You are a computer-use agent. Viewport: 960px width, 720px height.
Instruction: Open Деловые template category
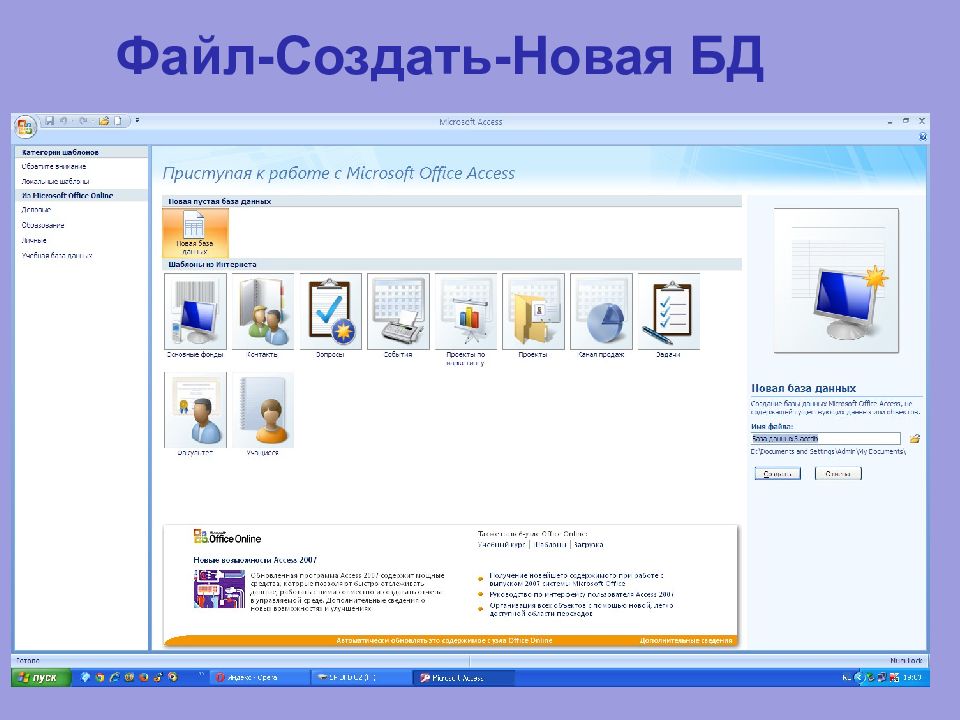(36, 210)
